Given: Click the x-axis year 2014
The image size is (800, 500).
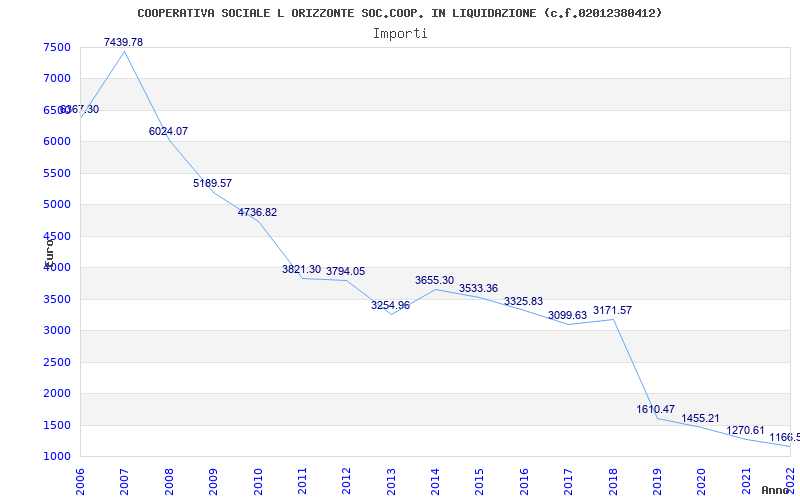Looking at the screenshot, I should pos(435,482).
